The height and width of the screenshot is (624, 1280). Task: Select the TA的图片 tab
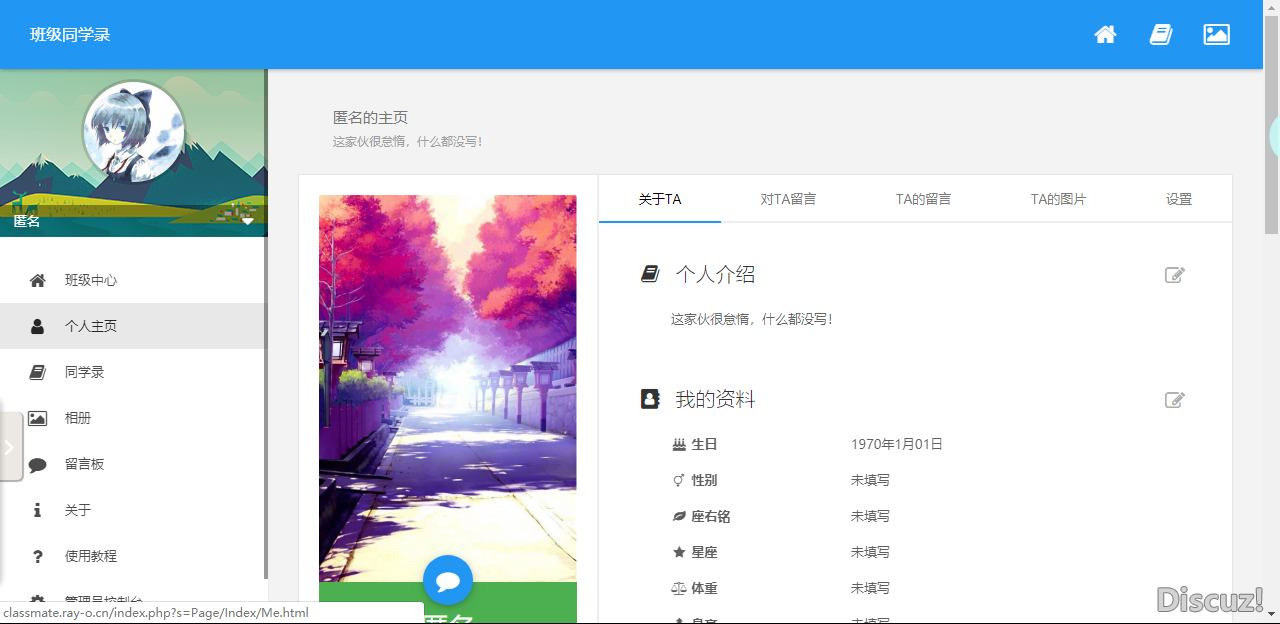pyautogui.click(x=1058, y=199)
